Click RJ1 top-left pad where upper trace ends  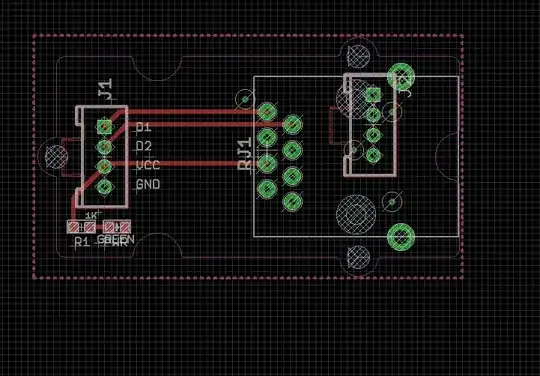pos(267,111)
